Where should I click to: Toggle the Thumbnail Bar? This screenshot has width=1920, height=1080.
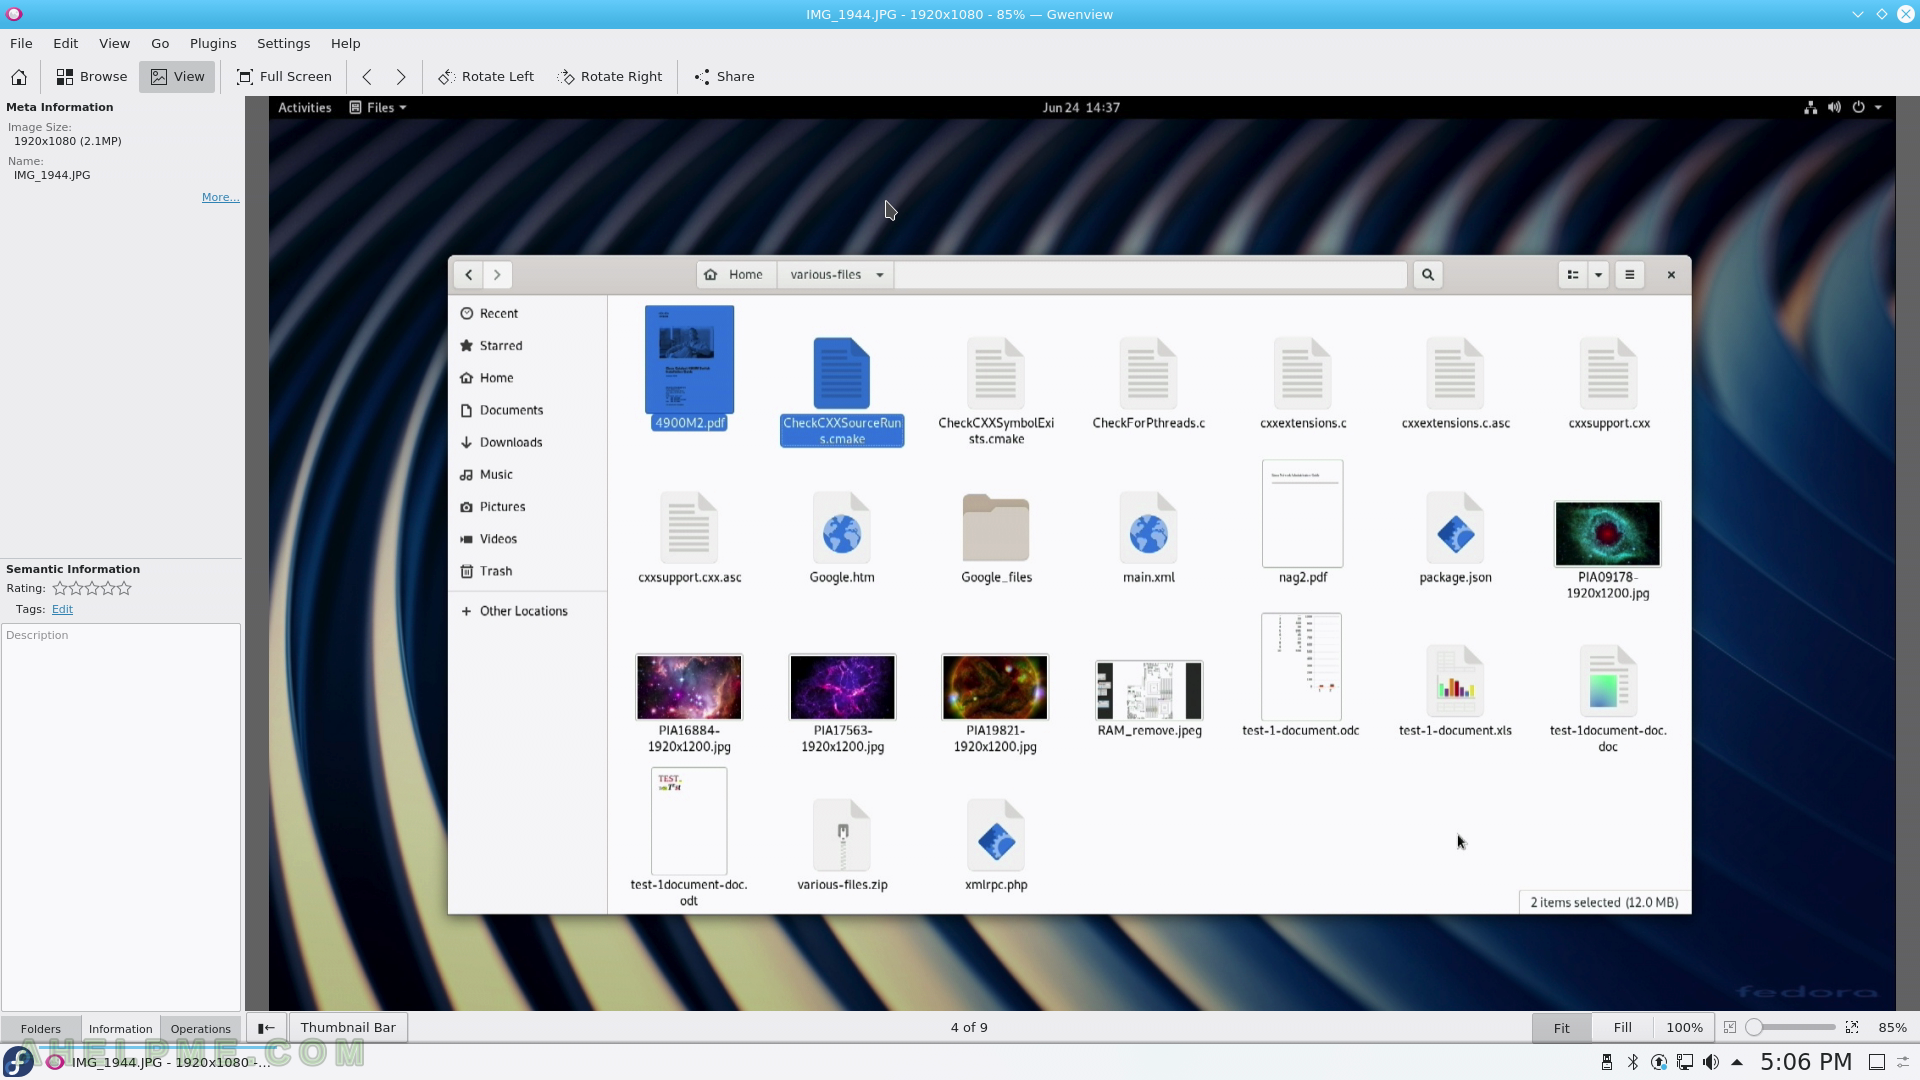pyautogui.click(x=348, y=1028)
